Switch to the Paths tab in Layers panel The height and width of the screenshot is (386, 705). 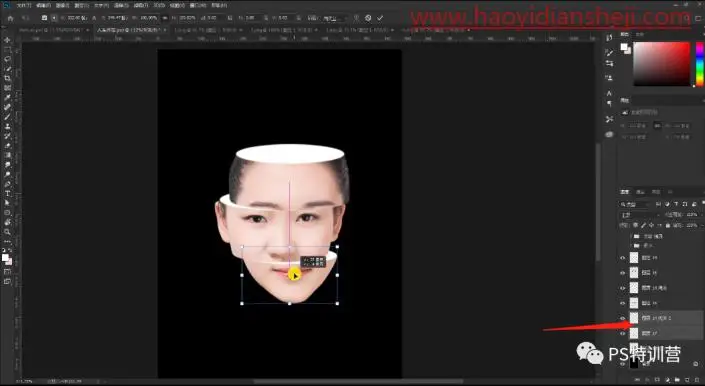pyautogui.click(x=656, y=192)
